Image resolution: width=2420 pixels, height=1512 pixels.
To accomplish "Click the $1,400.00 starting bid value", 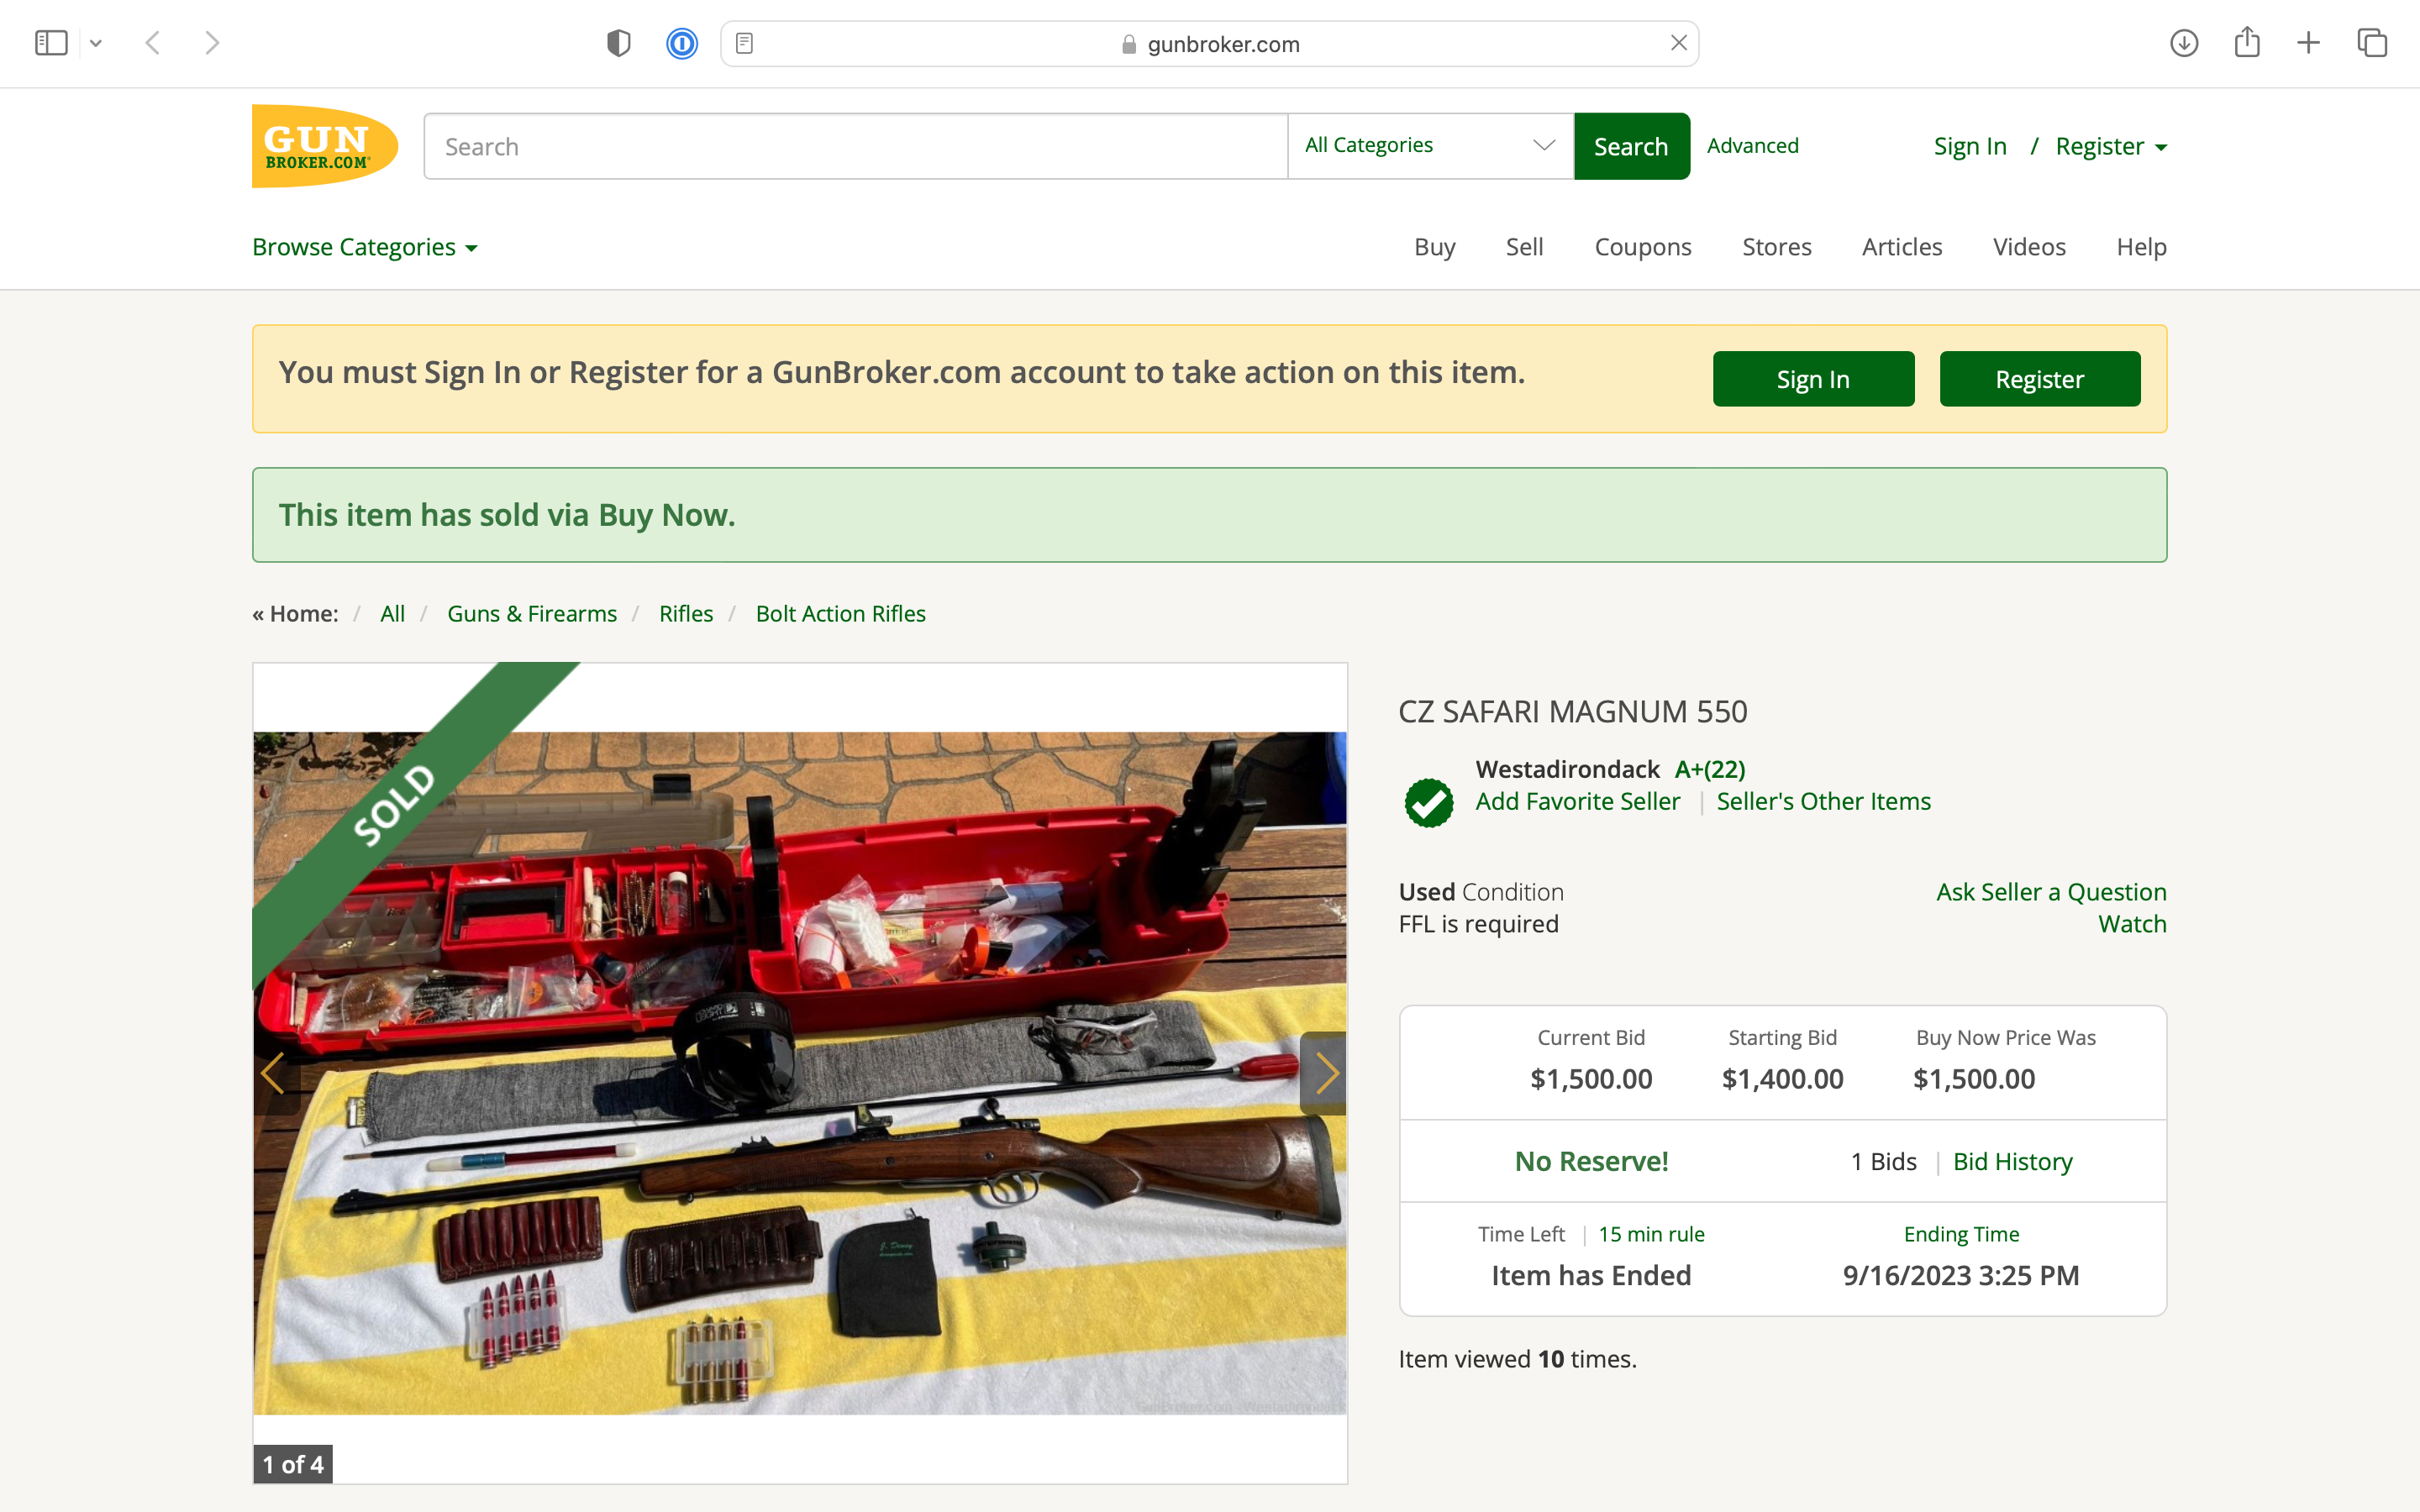I will click(x=1782, y=1079).
